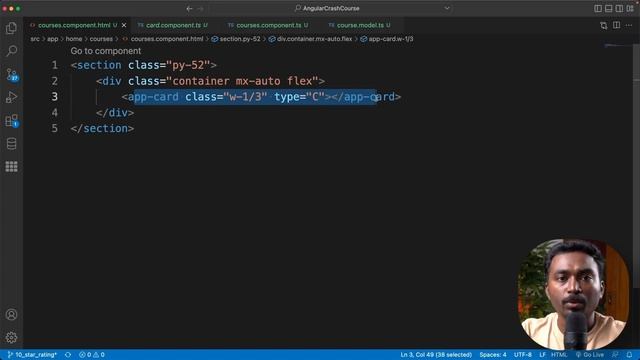Screen dimensions: 640x360
Task: Click line number 4 in the gutter
Action: [x=55, y=113]
